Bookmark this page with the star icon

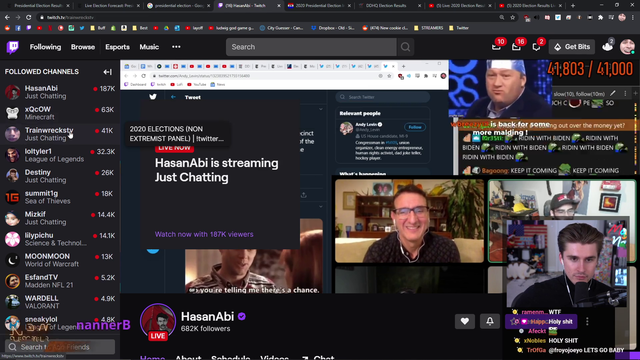pos(513,18)
